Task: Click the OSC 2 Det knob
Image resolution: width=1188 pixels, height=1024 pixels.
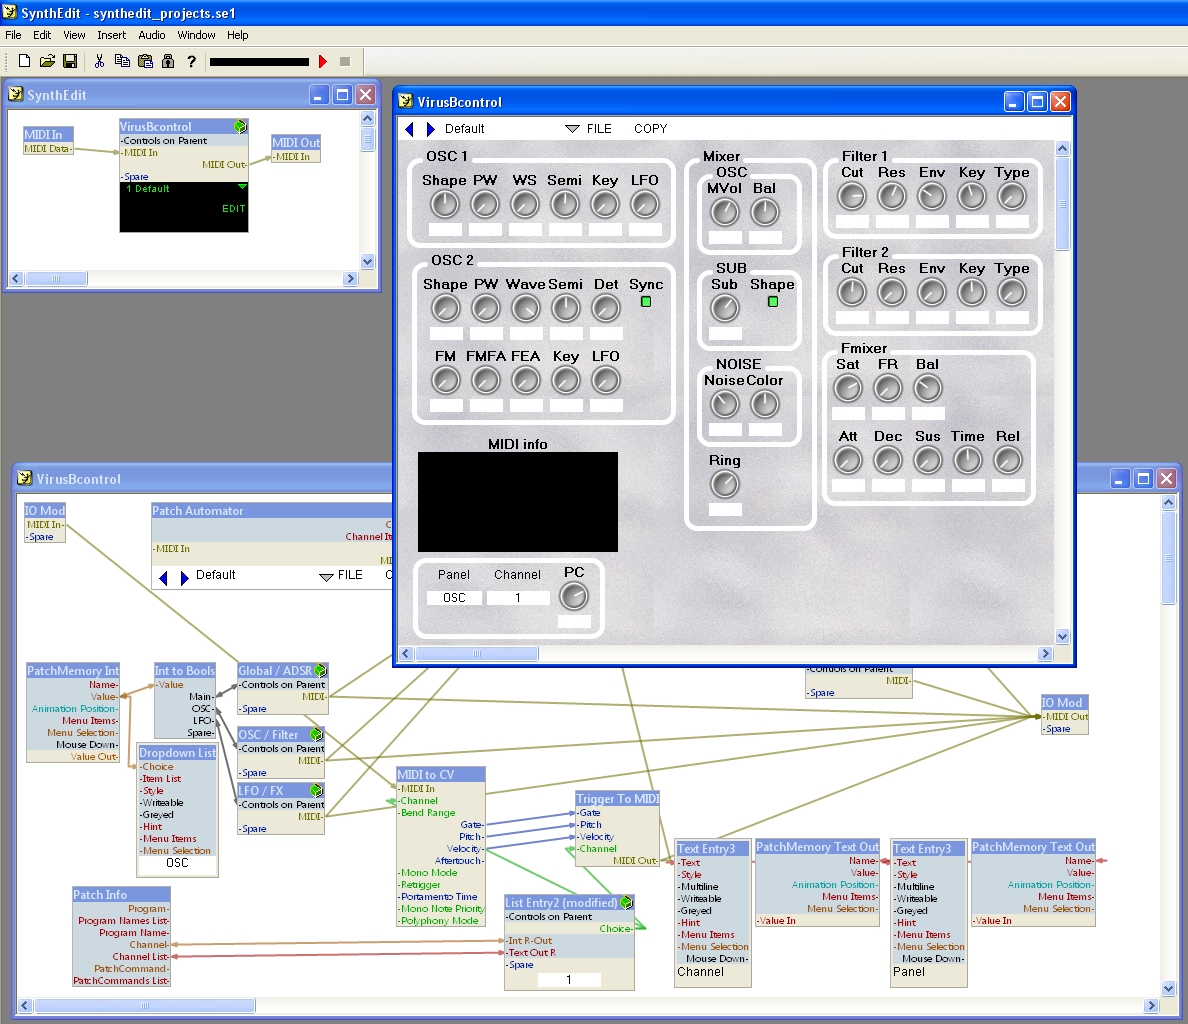Action: click(x=605, y=308)
